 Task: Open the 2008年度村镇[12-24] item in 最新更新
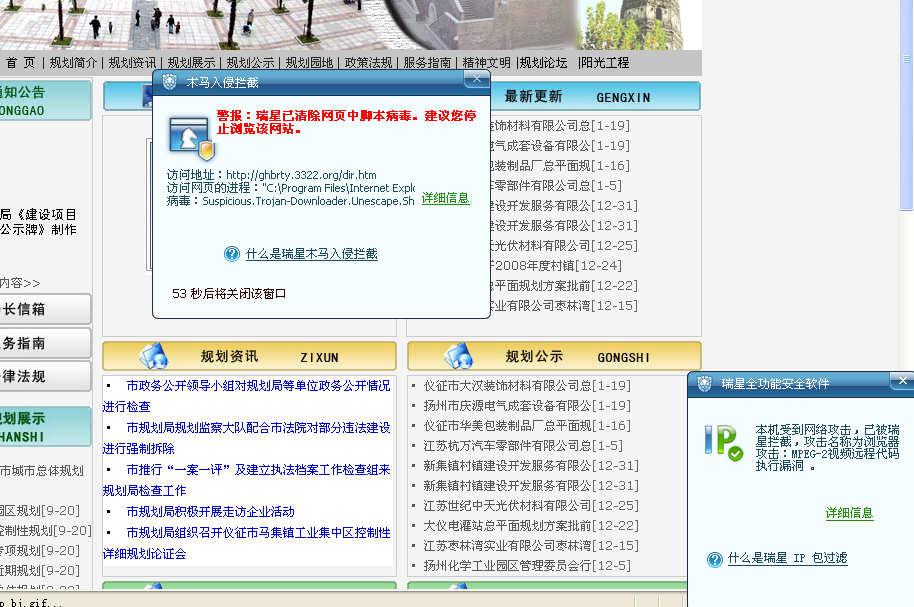tap(556, 265)
